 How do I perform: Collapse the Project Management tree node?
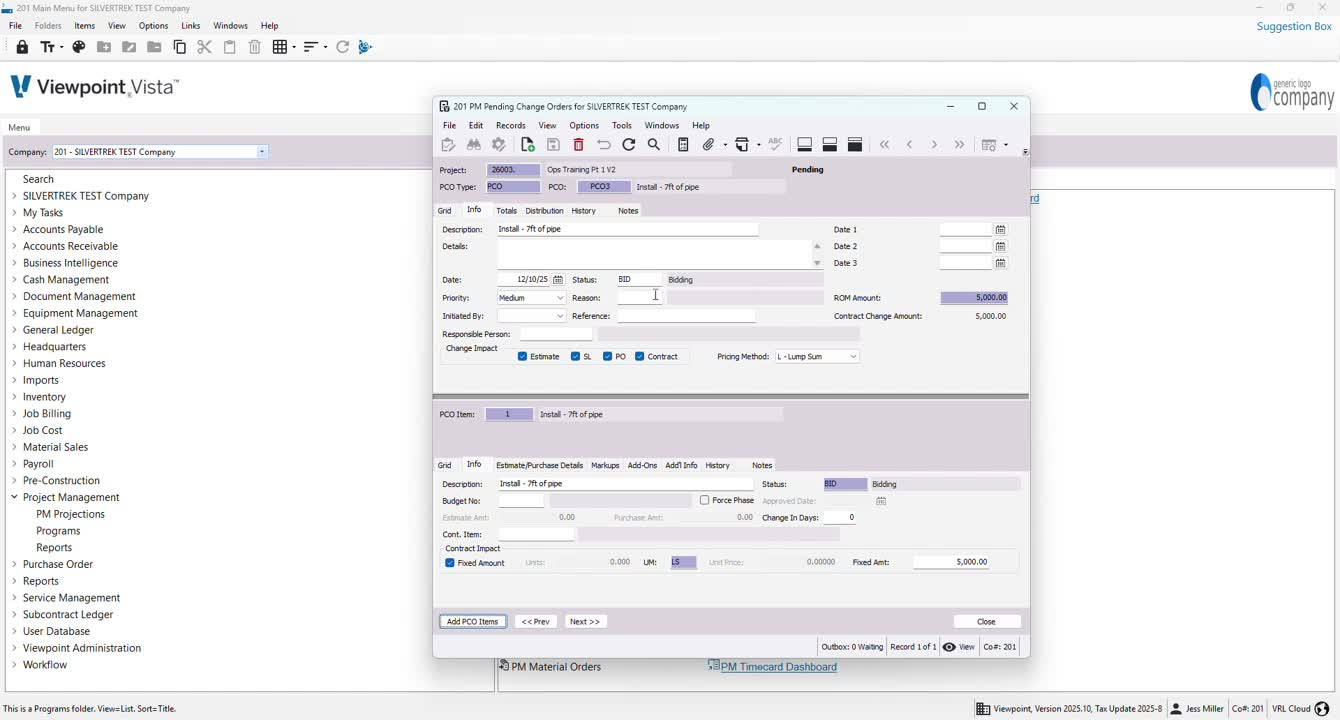click(x=14, y=497)
